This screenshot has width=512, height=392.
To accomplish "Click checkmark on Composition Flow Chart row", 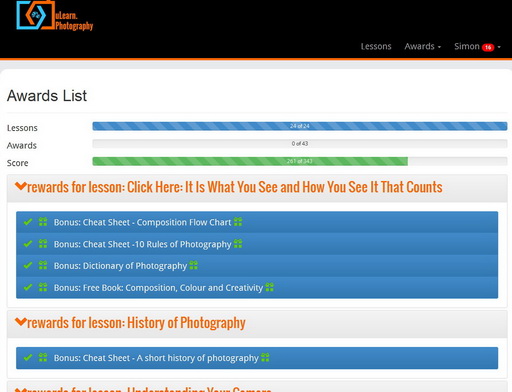I will click(x=28, y=222).
